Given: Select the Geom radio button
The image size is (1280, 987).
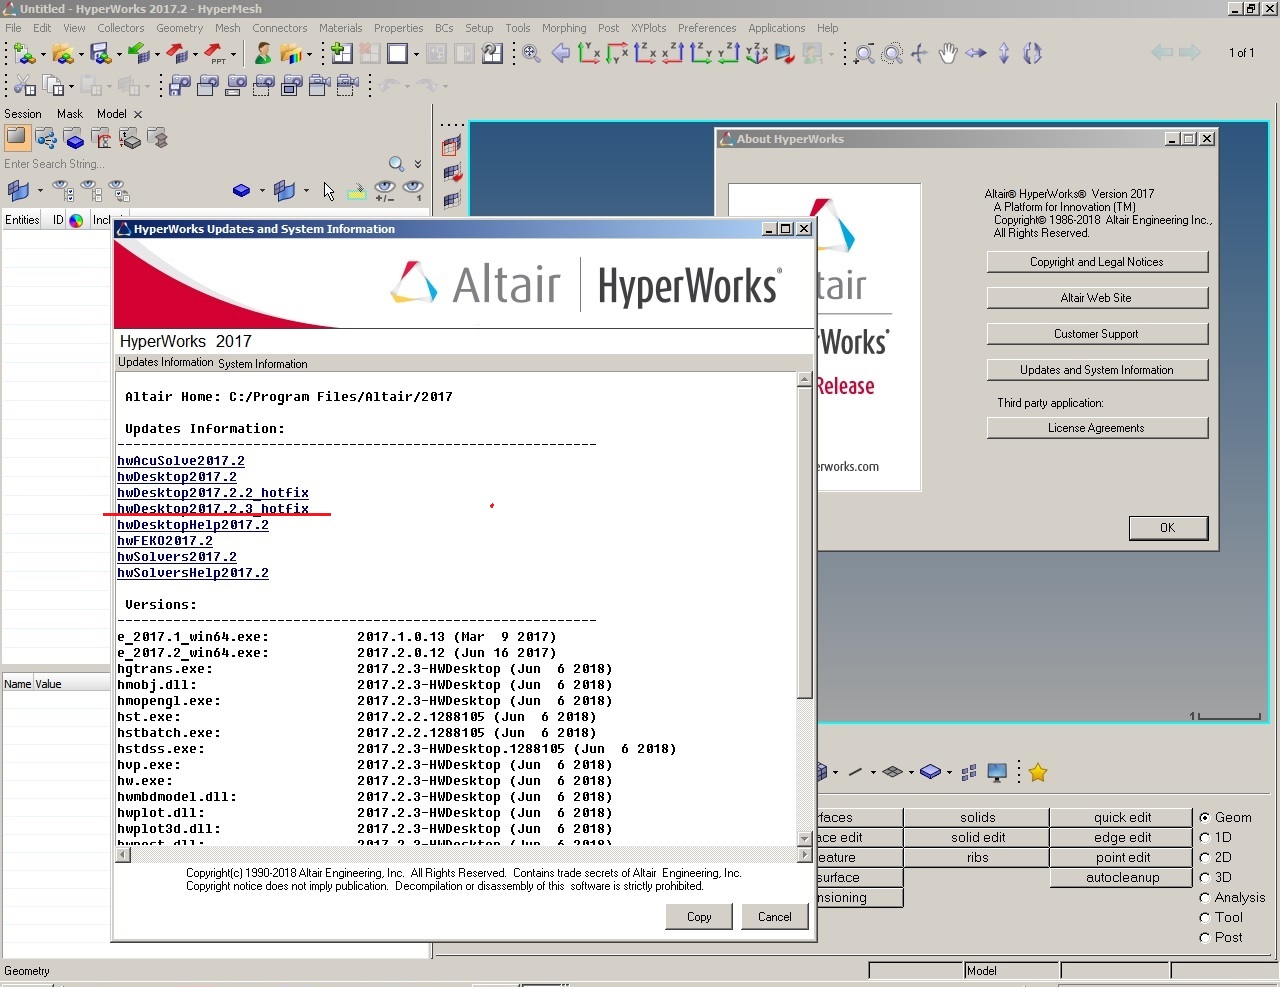Looking at the screenshot, I should tap(1205, 817).
